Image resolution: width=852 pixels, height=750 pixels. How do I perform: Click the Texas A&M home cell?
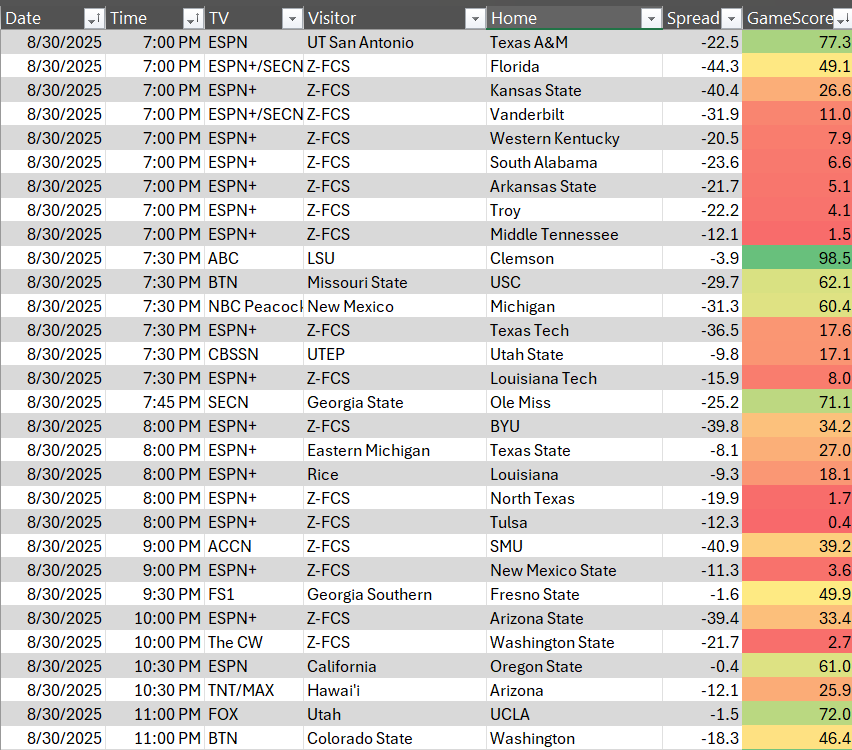(574, 42)
